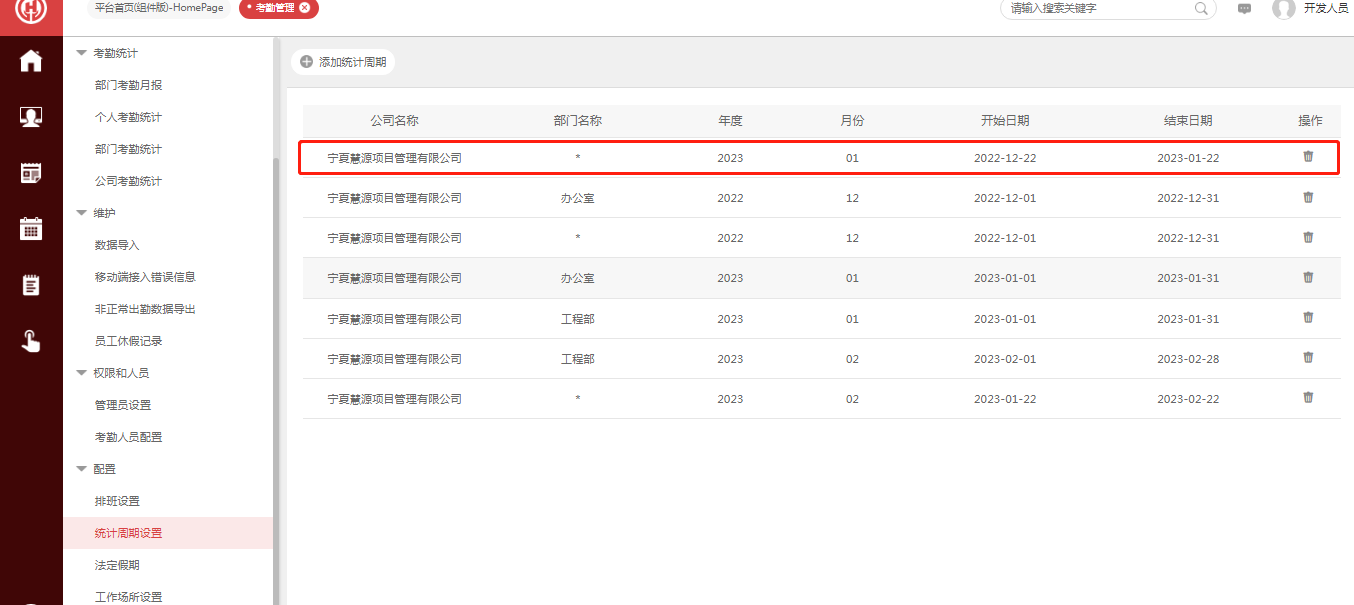Click the start date cell 2022-12-22
The height and width of the screenshot is (605, 1354).
pyautogui.click(x=1005, y=158)
